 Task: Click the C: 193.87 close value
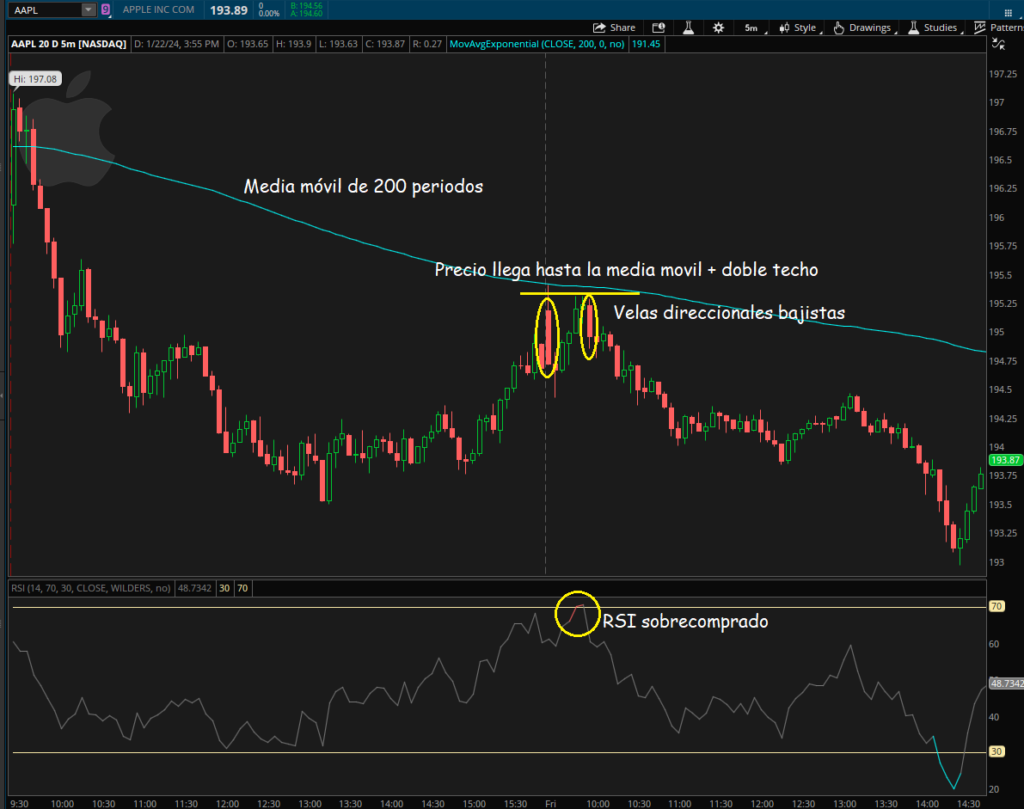(385, 44)
